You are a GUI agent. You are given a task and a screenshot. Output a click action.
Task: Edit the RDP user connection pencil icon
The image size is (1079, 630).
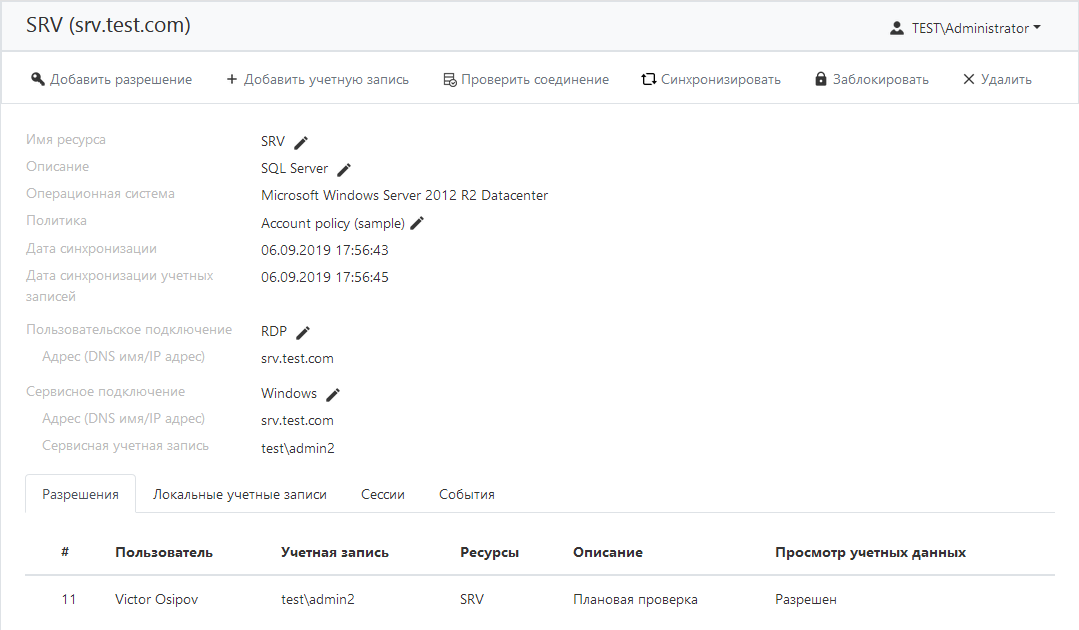click(x=303, y=332)
